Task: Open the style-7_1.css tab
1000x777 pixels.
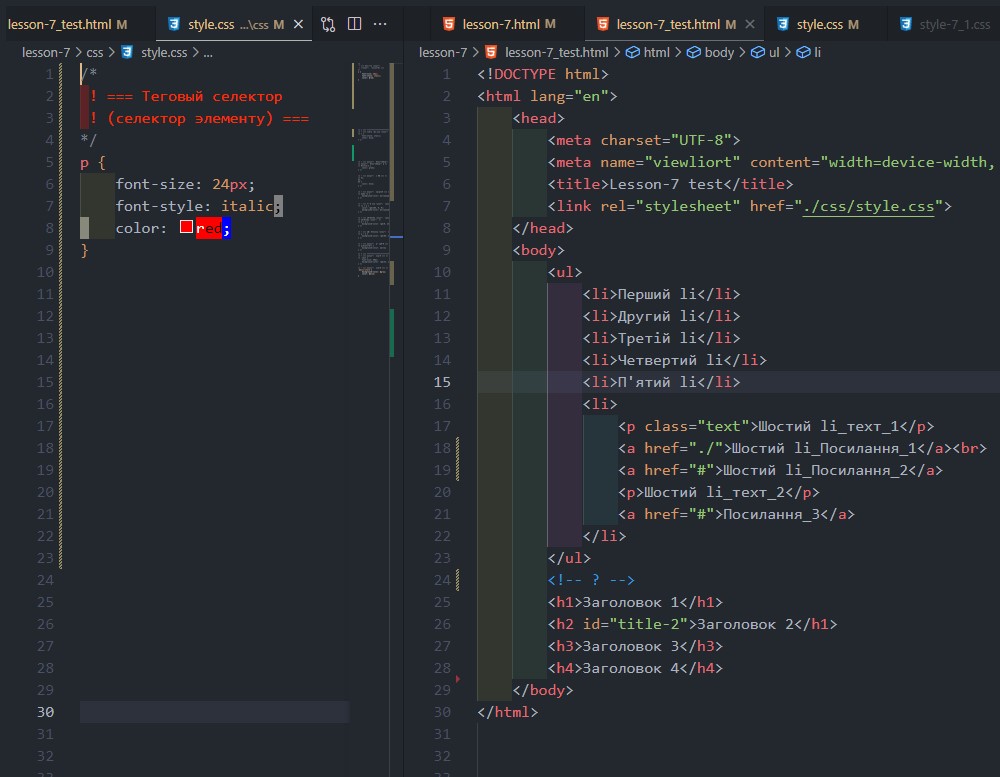Action: pos(946,24)
